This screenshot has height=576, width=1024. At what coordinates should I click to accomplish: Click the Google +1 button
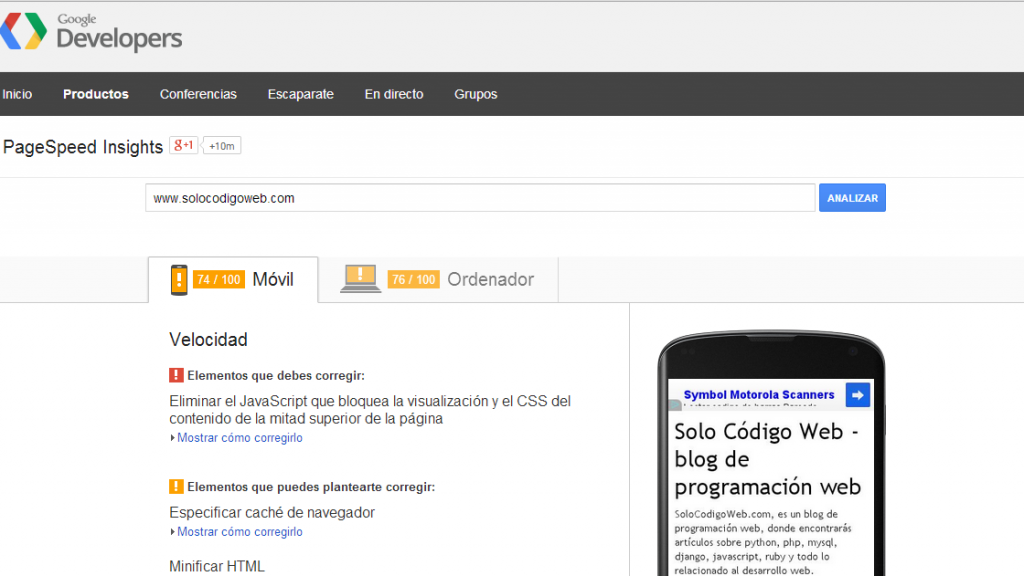point(184,145)
